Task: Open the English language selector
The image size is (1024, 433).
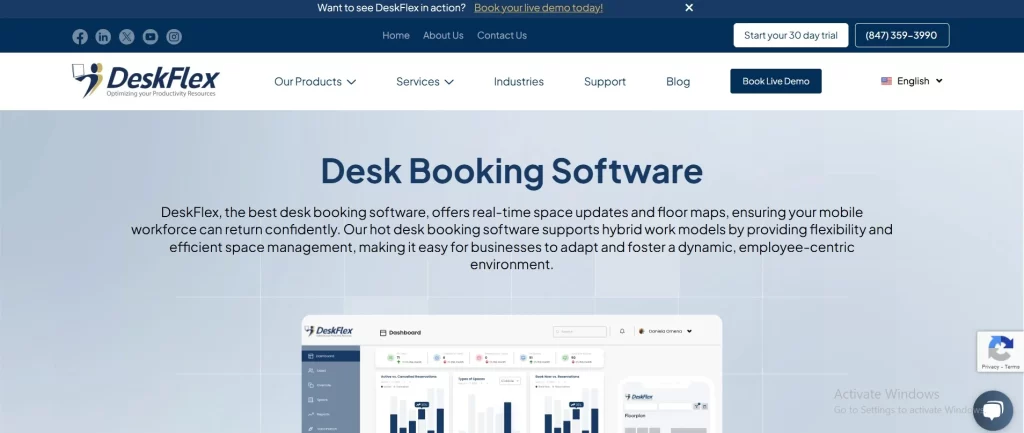Action: tap(912, 81)
